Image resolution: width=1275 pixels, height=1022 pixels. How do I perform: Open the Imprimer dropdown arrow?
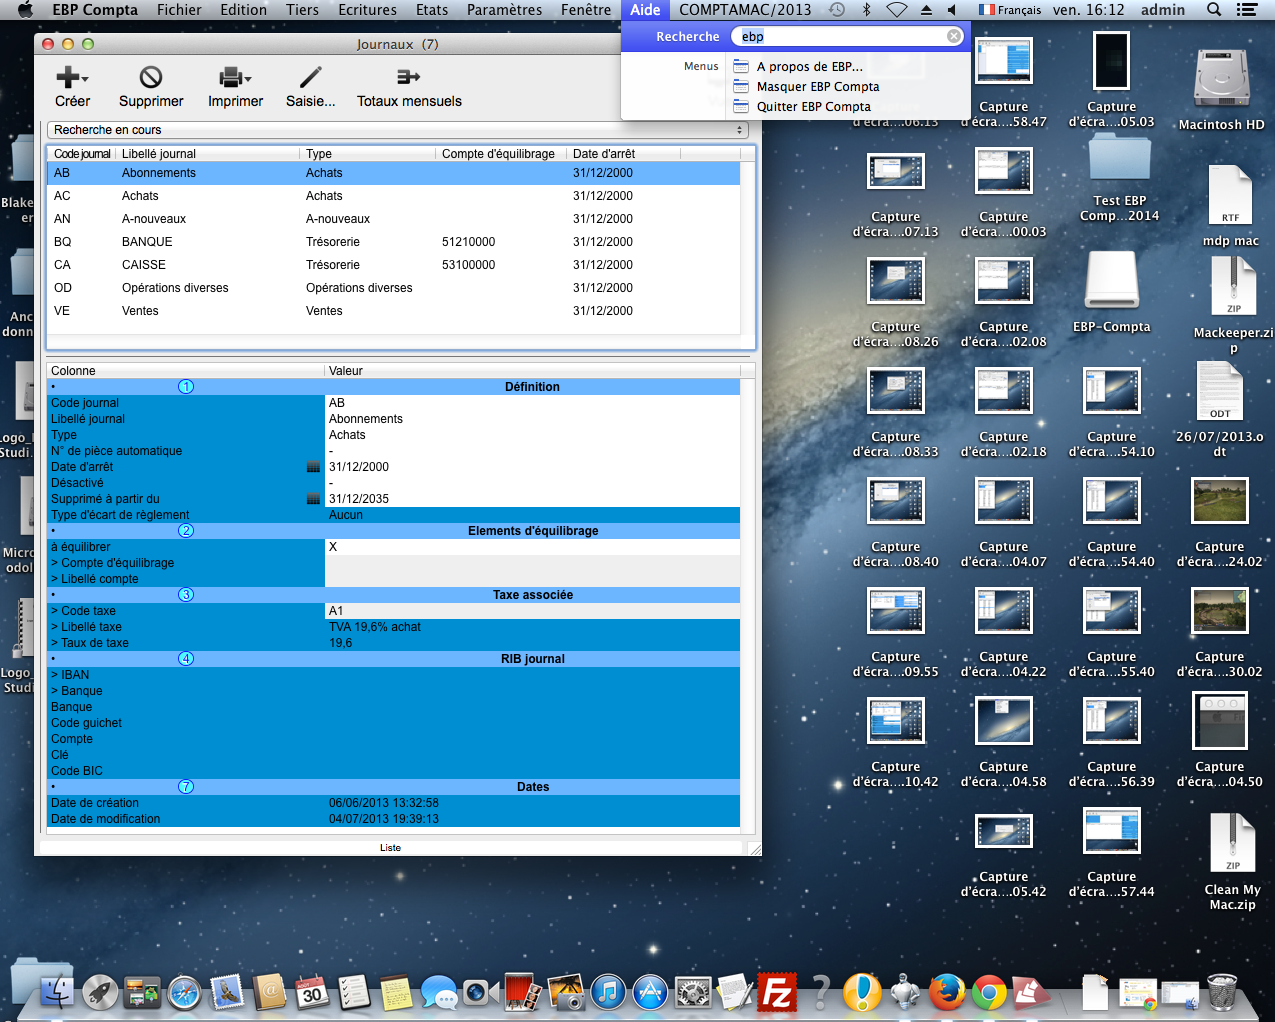(248, 79)
